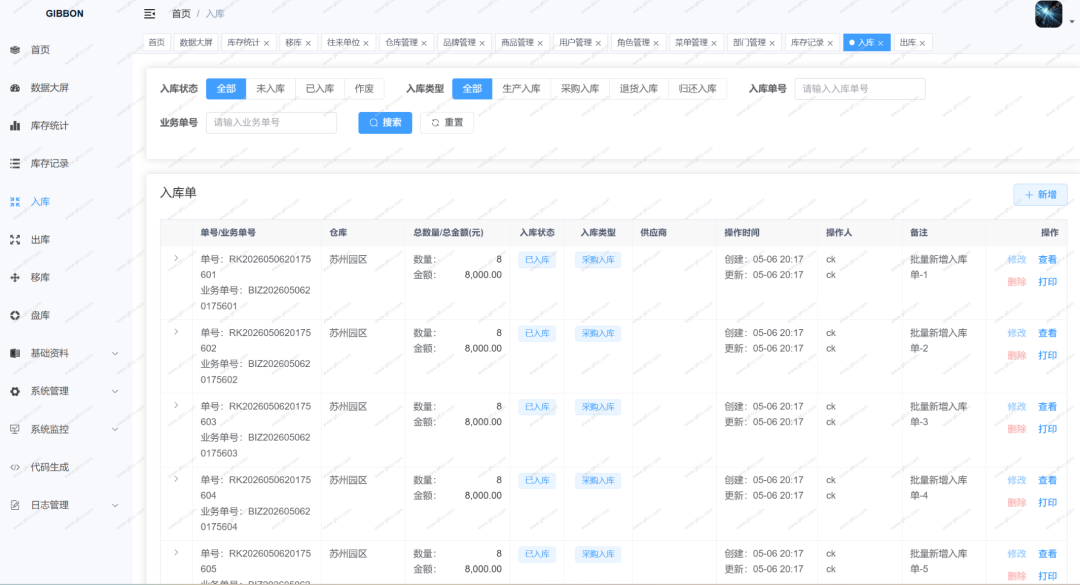Focus the 业务单号 input field

coord(271,123)
